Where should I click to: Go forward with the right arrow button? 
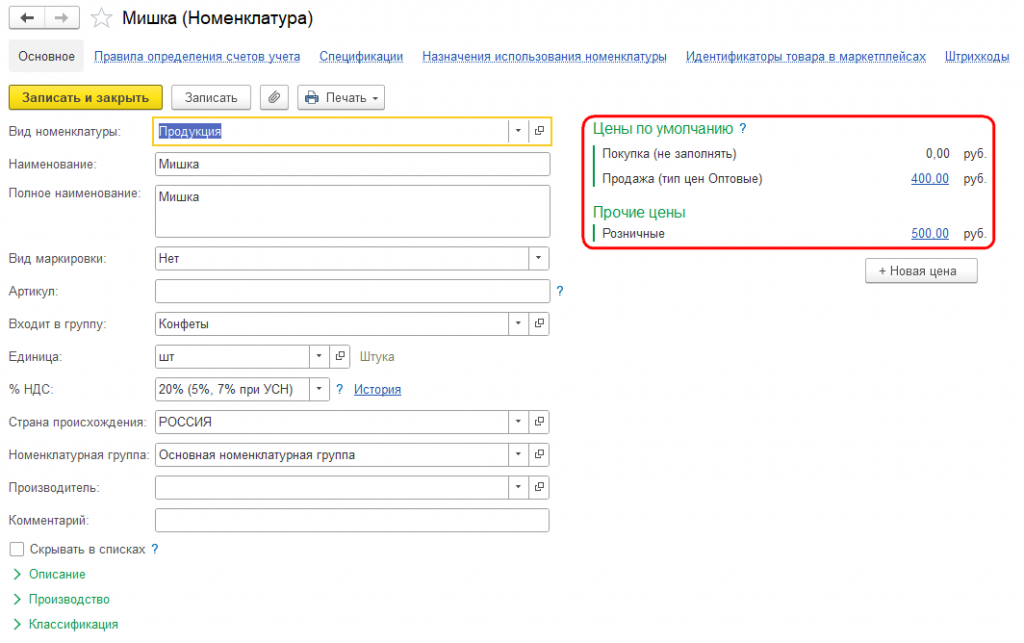[62, 18]
